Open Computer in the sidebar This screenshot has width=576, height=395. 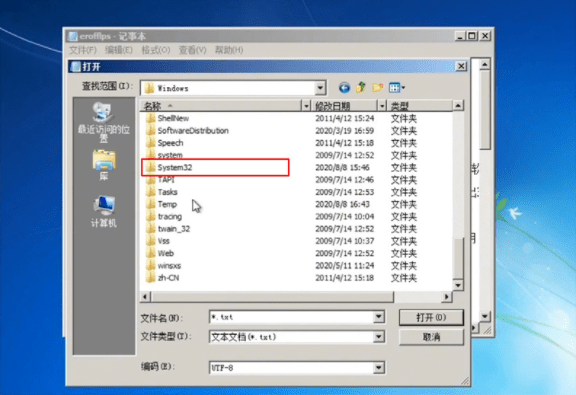(104, 211)
